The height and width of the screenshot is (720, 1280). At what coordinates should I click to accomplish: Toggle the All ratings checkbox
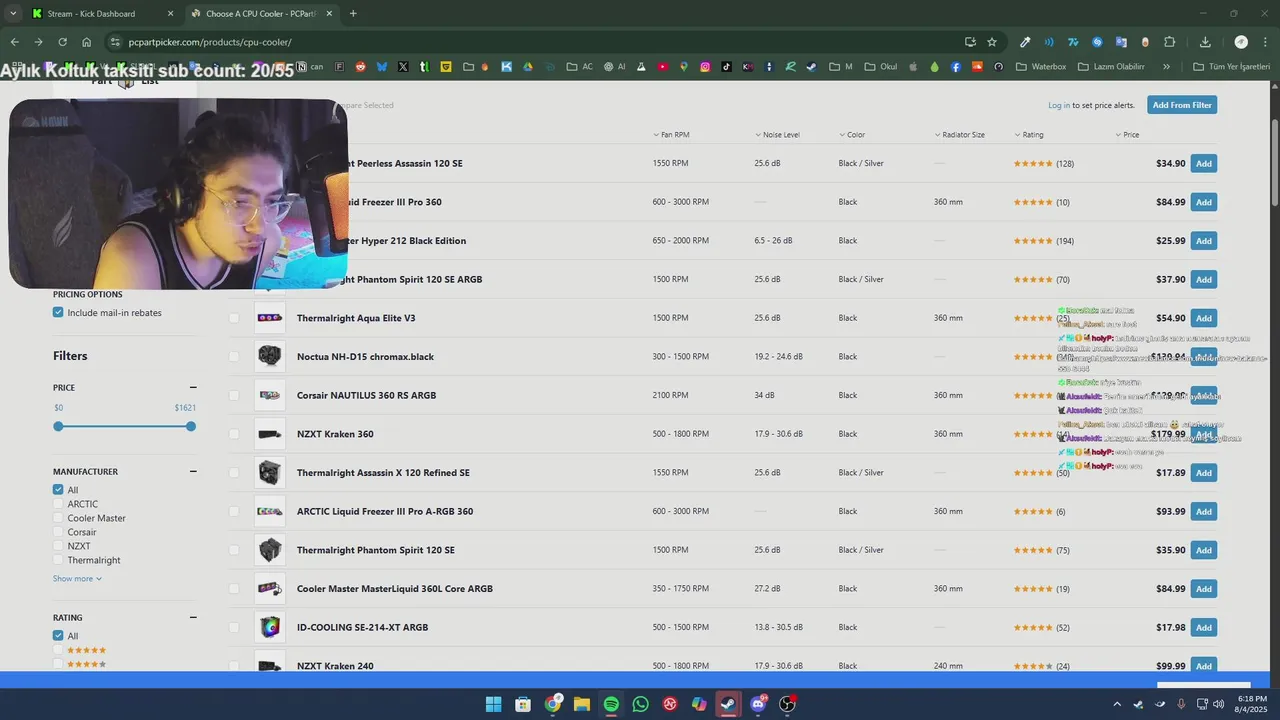click(58, 636)
